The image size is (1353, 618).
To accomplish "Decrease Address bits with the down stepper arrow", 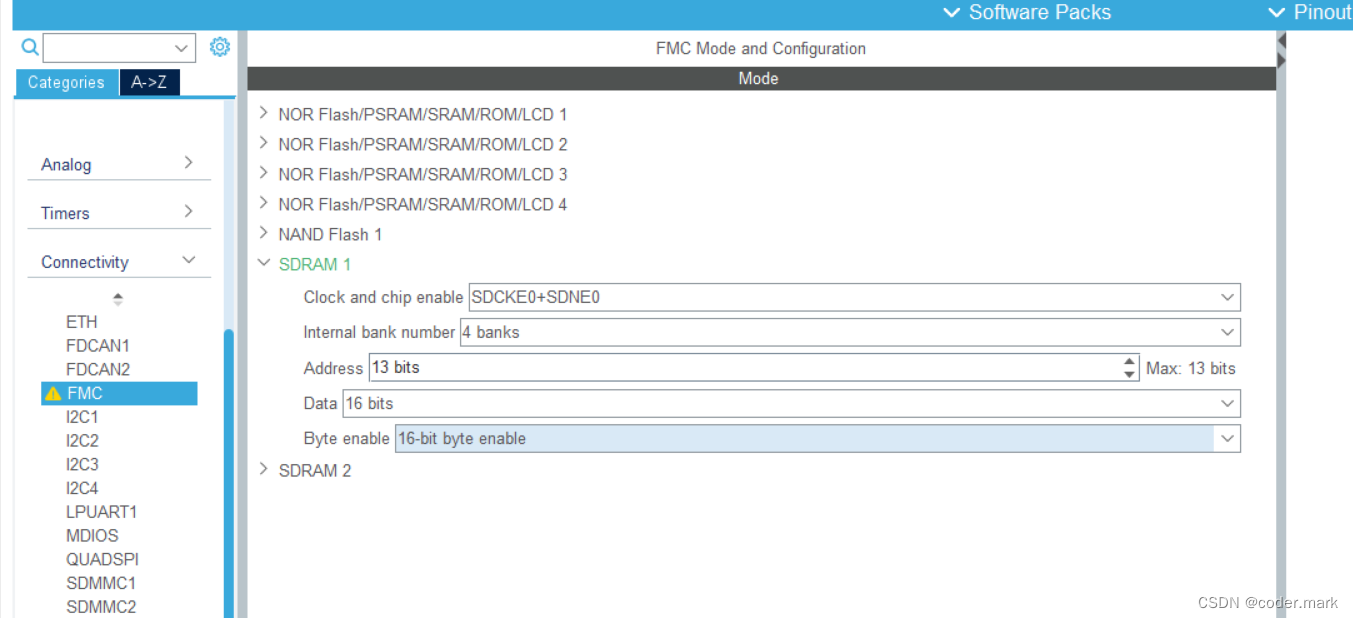I will (x=1129, y=373).
